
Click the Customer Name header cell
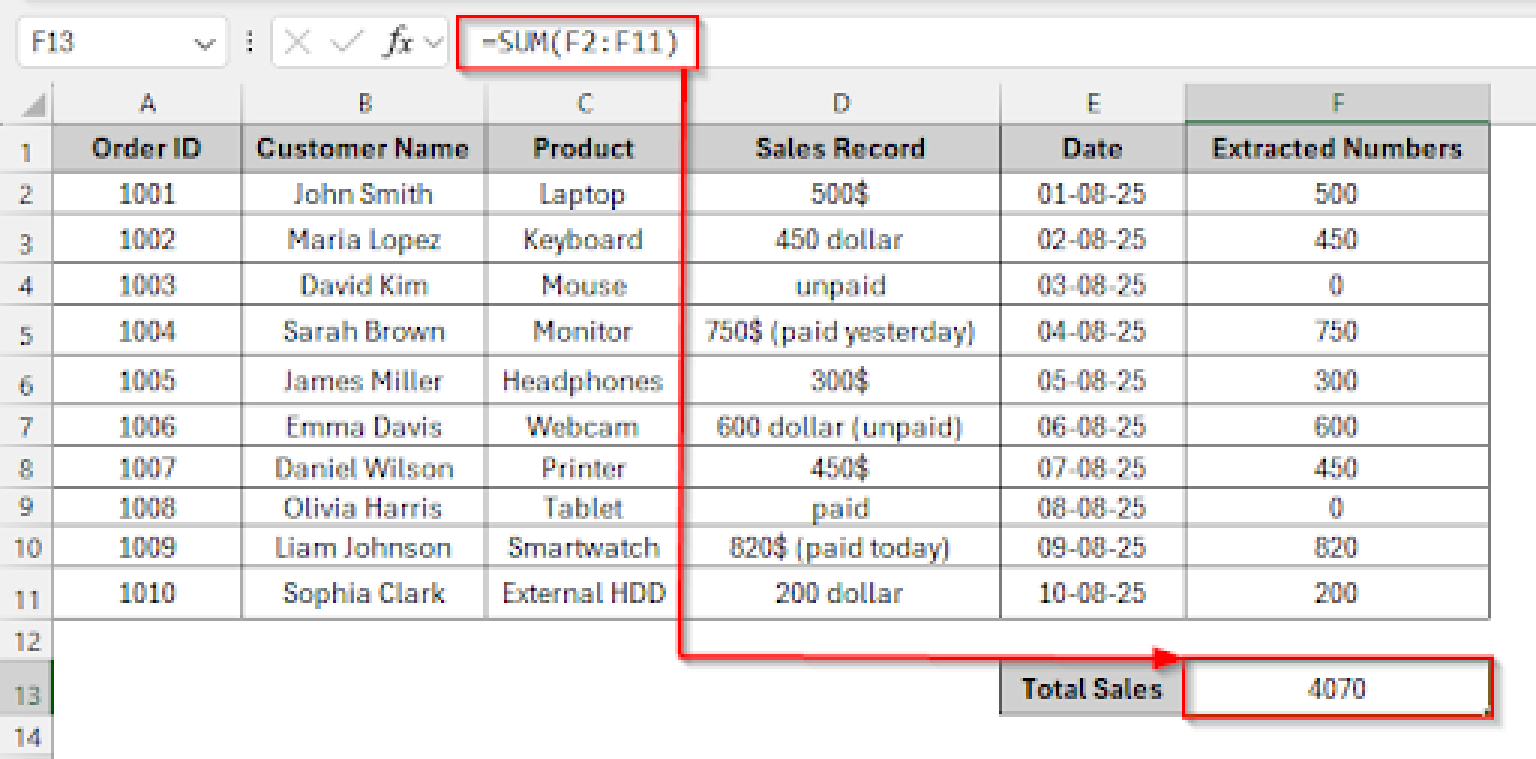tap(364, 148)
